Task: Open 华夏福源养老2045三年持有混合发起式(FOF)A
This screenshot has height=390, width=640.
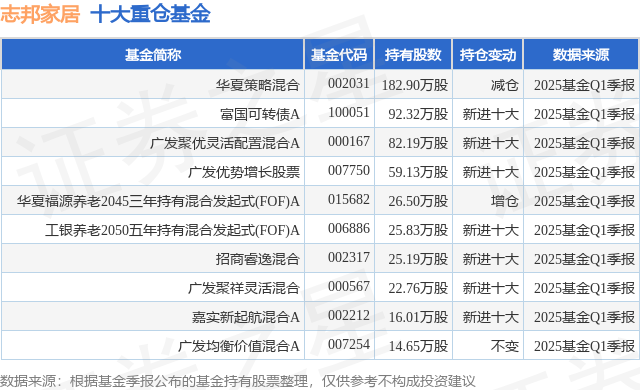Action: coord(158,201)
